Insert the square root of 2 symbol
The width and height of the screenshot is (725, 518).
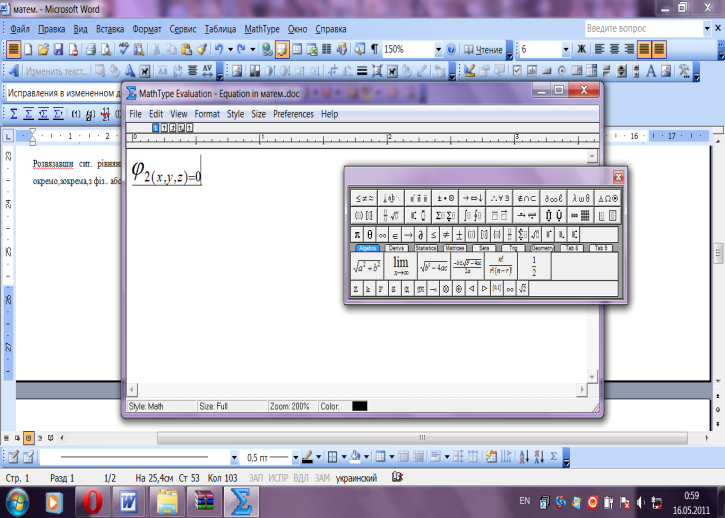click(x=522, y=289)
